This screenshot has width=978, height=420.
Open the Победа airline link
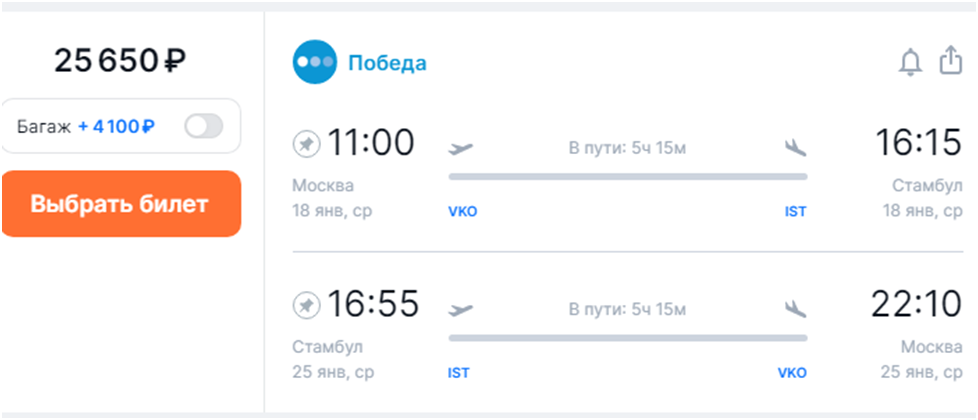(x=387, y=64)
